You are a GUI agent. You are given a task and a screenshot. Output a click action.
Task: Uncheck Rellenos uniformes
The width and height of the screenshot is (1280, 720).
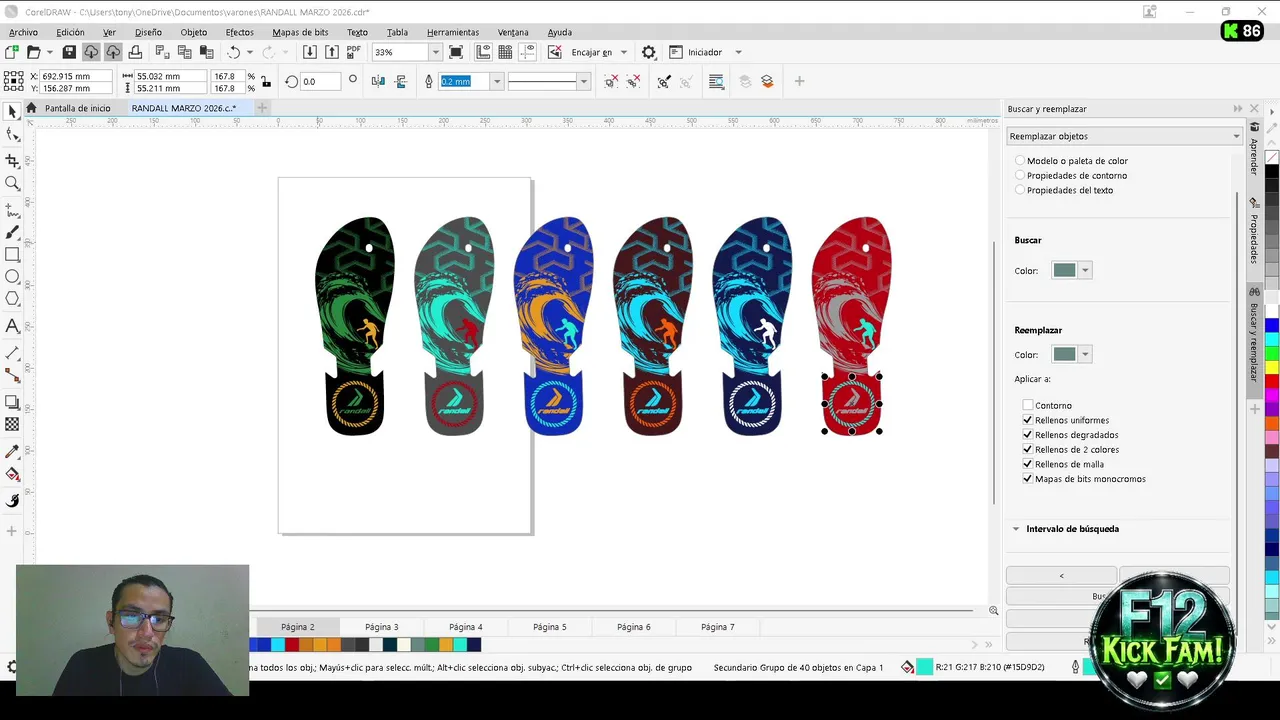pos(1027,420)
